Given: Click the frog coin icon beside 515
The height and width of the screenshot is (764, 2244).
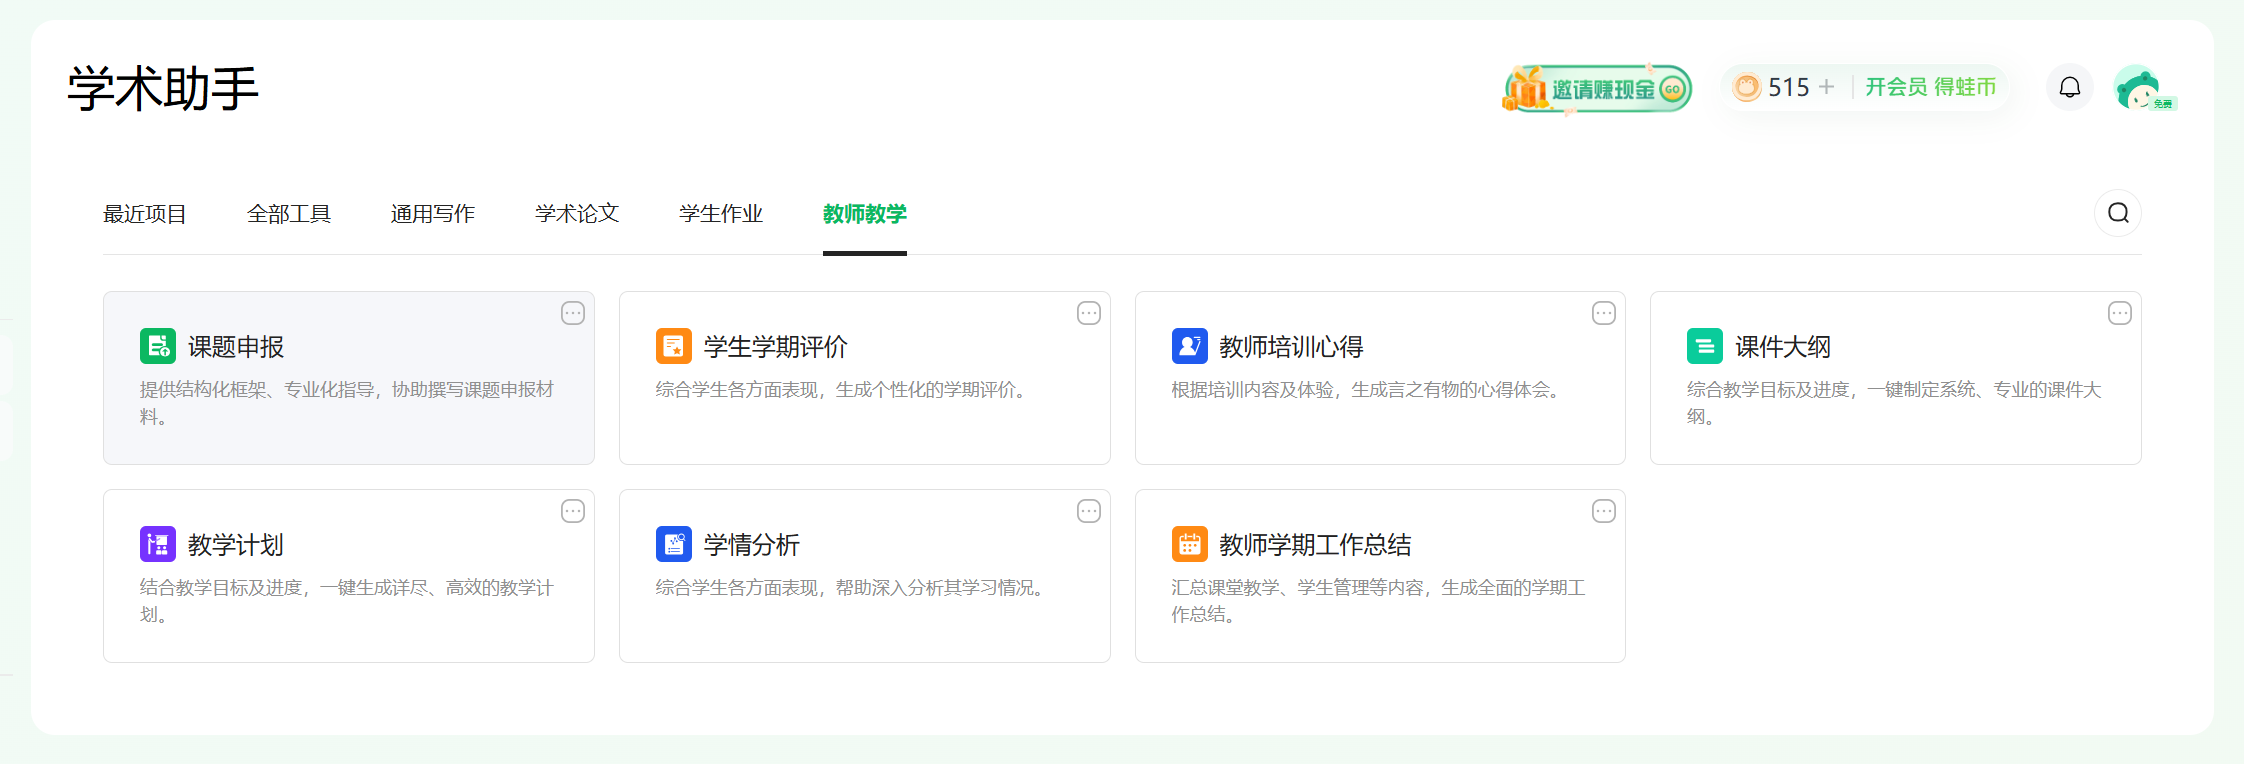Looking at the screenshot, I should 1747,87.
